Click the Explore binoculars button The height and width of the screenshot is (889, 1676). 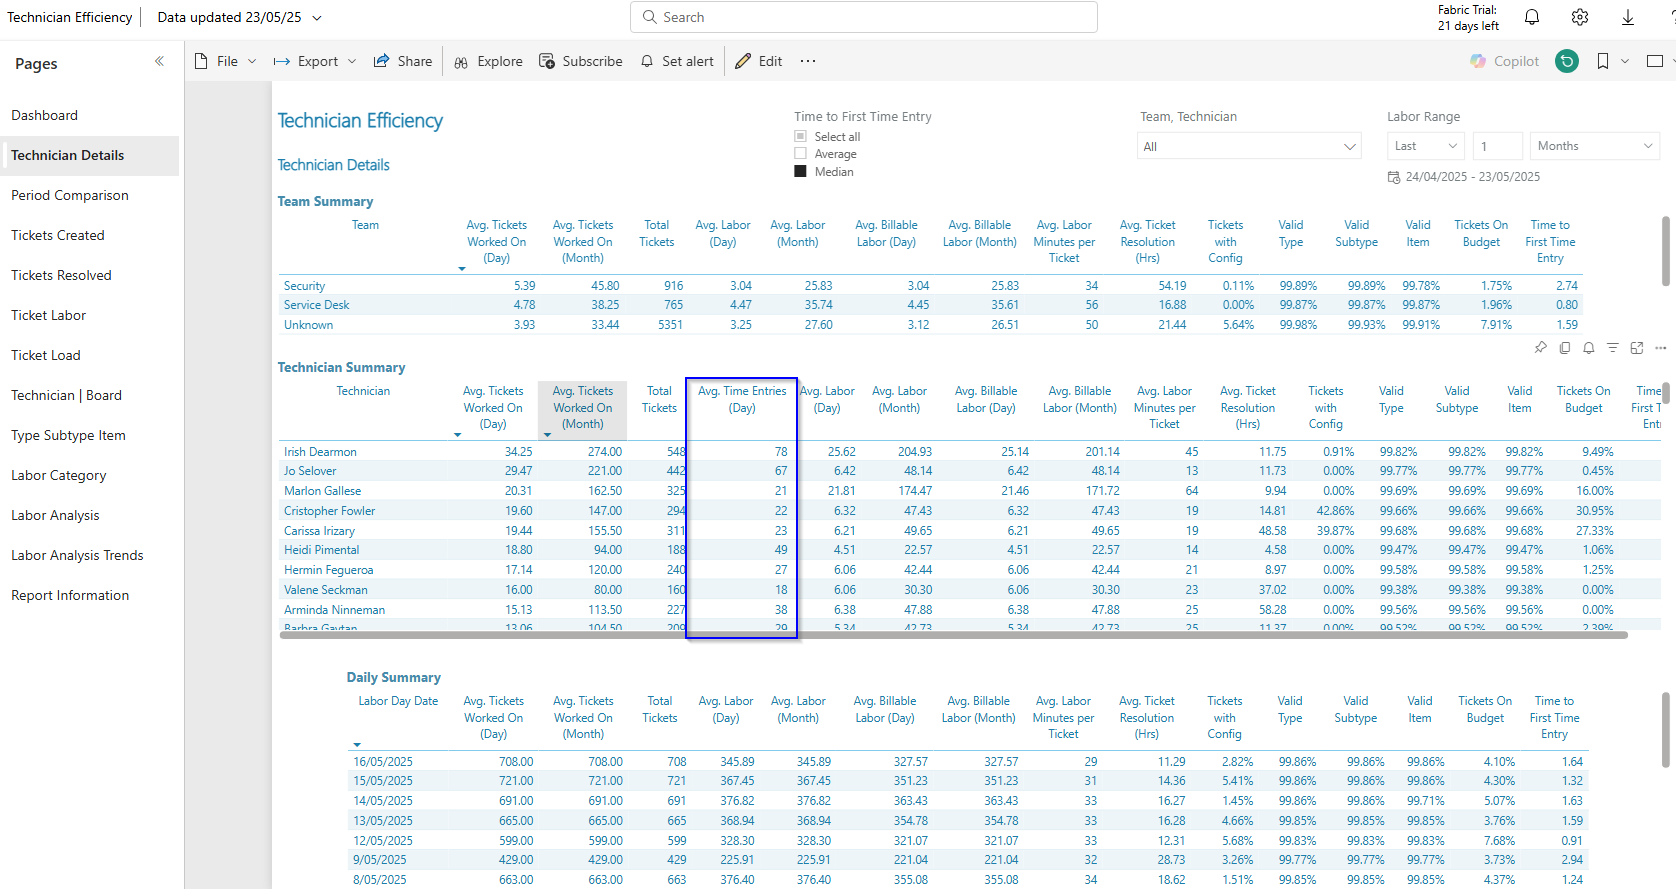(x=488, y=61)
